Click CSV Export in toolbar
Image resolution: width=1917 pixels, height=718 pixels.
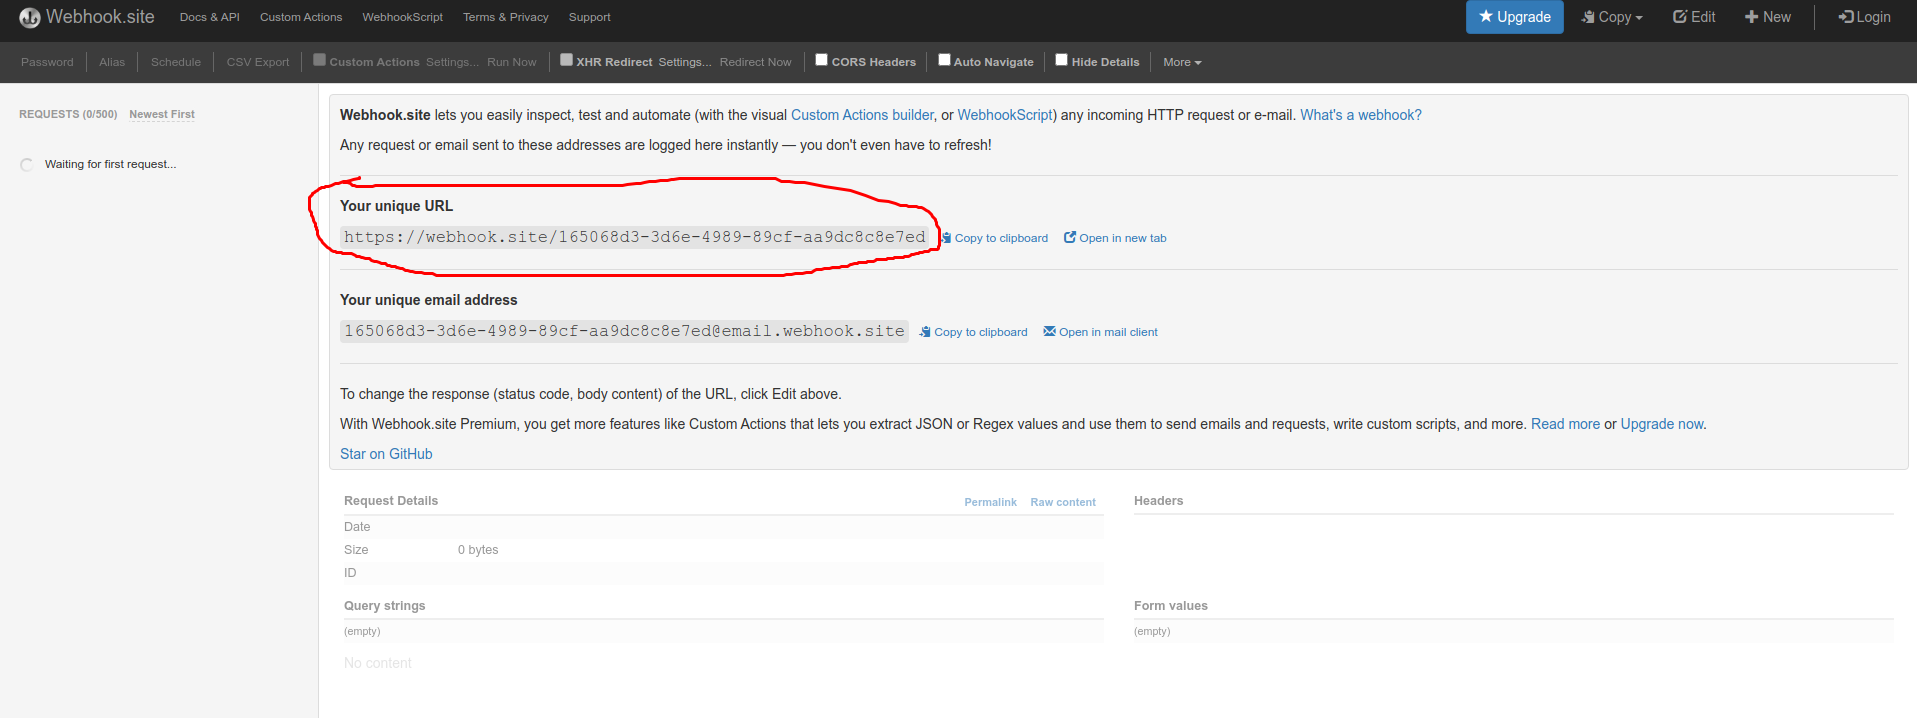click(x=258, y=62)
